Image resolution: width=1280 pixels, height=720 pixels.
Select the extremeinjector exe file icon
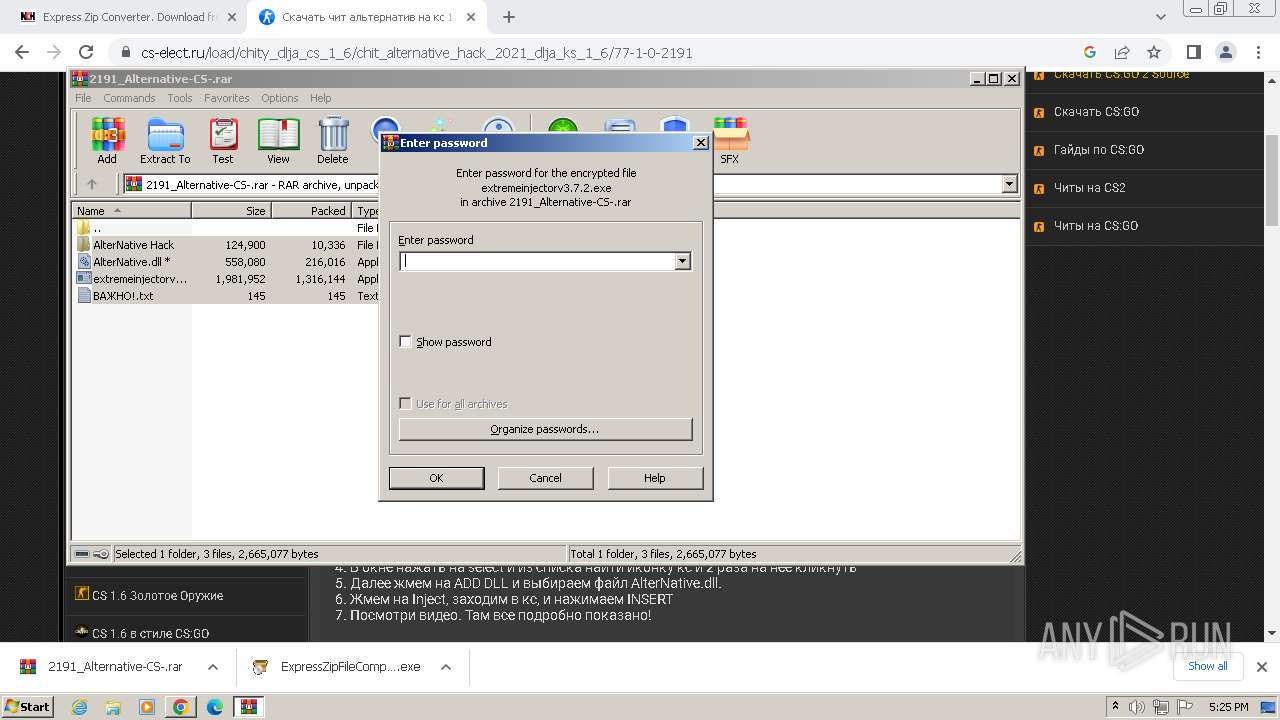point(84,279)
